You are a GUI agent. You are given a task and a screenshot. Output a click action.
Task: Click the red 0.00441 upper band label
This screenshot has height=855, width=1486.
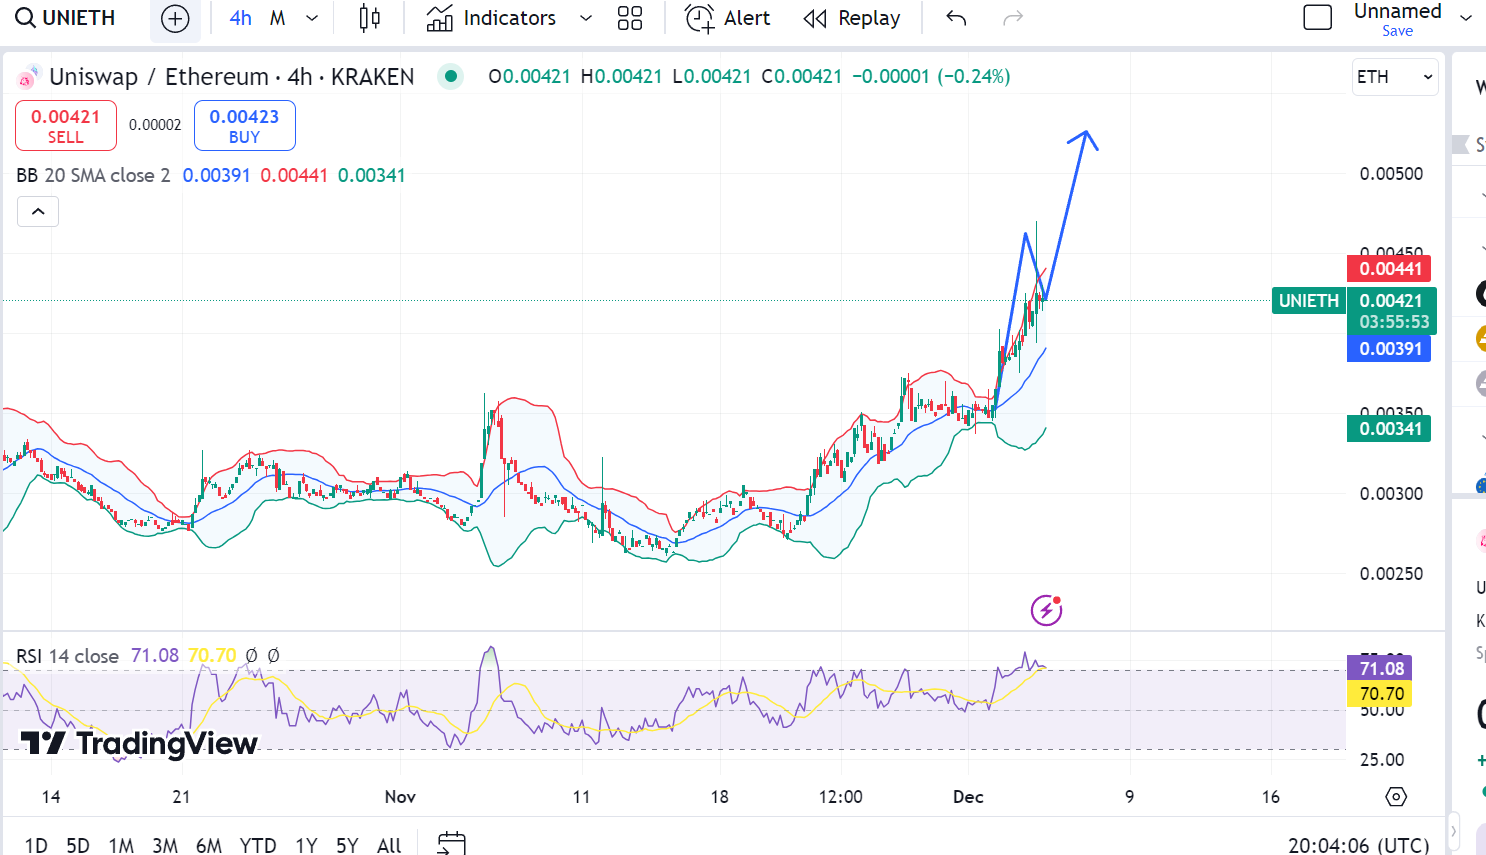[x=1390, y=268]
